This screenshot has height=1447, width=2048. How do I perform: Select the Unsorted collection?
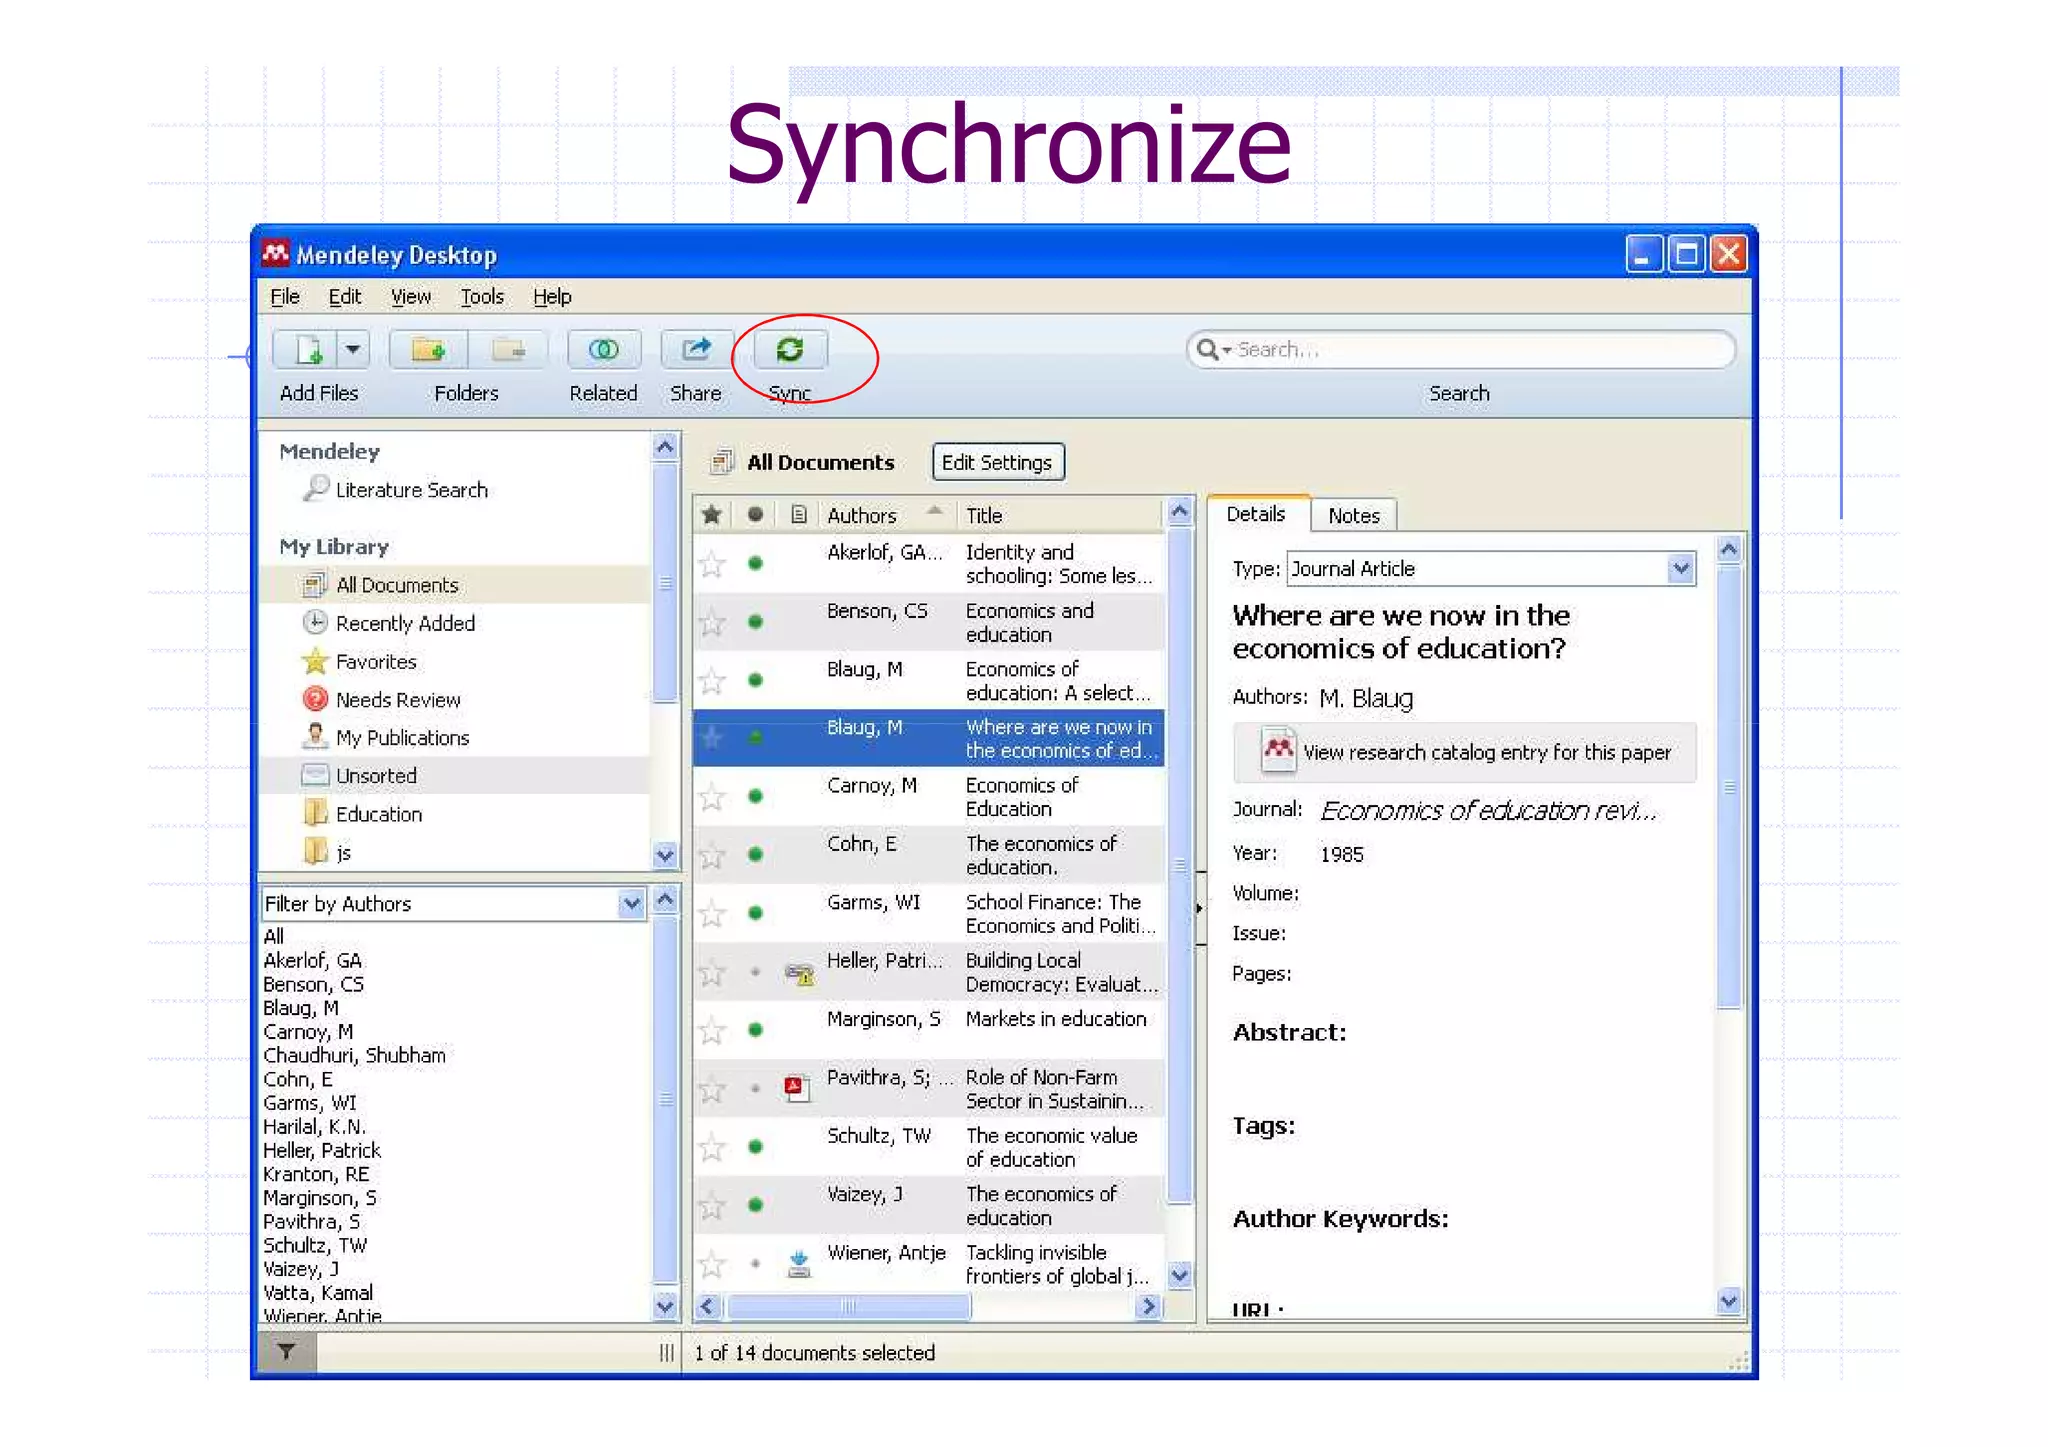[x=376, y=776]
